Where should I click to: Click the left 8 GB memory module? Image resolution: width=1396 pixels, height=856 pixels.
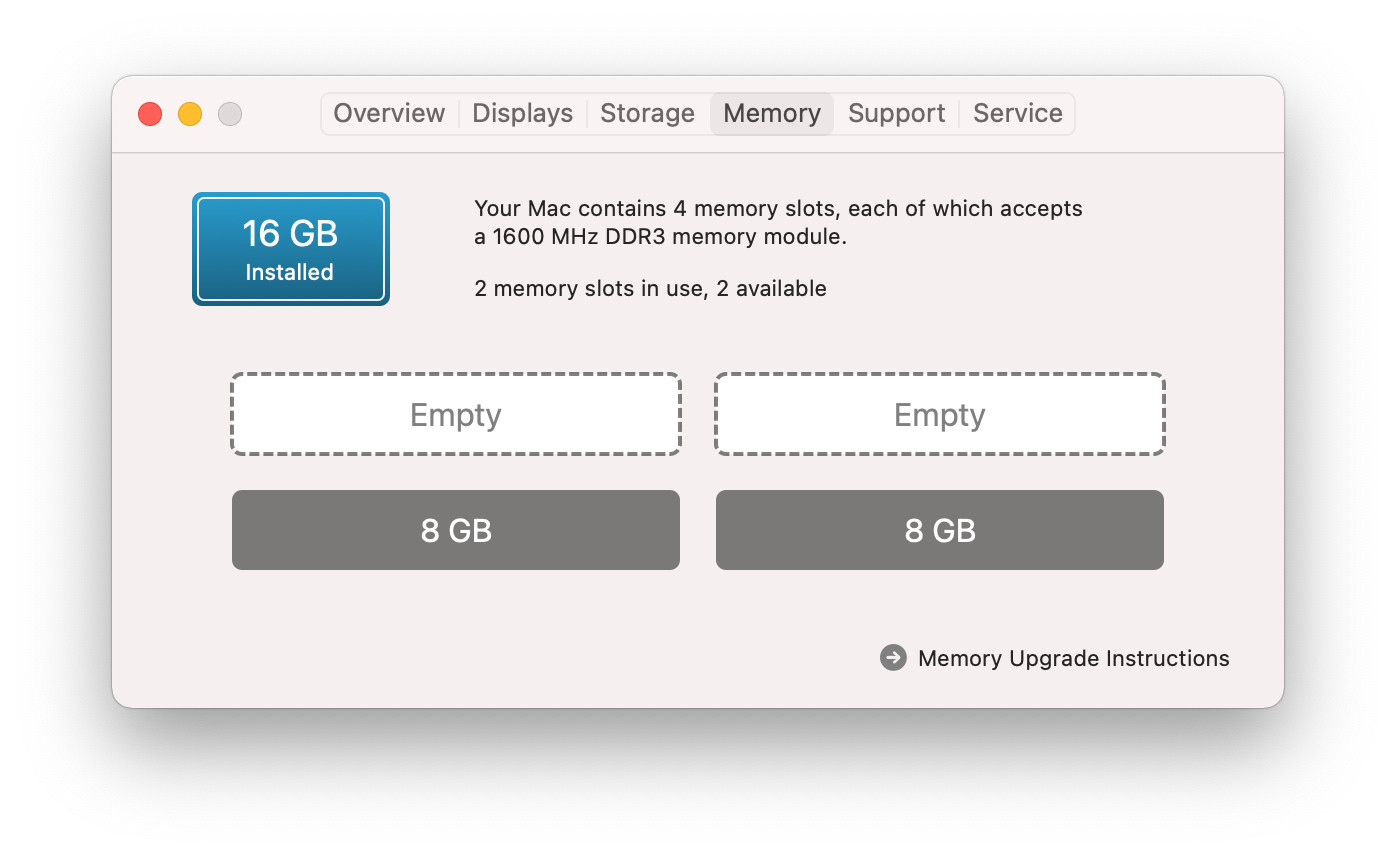(x=456, y=530)
